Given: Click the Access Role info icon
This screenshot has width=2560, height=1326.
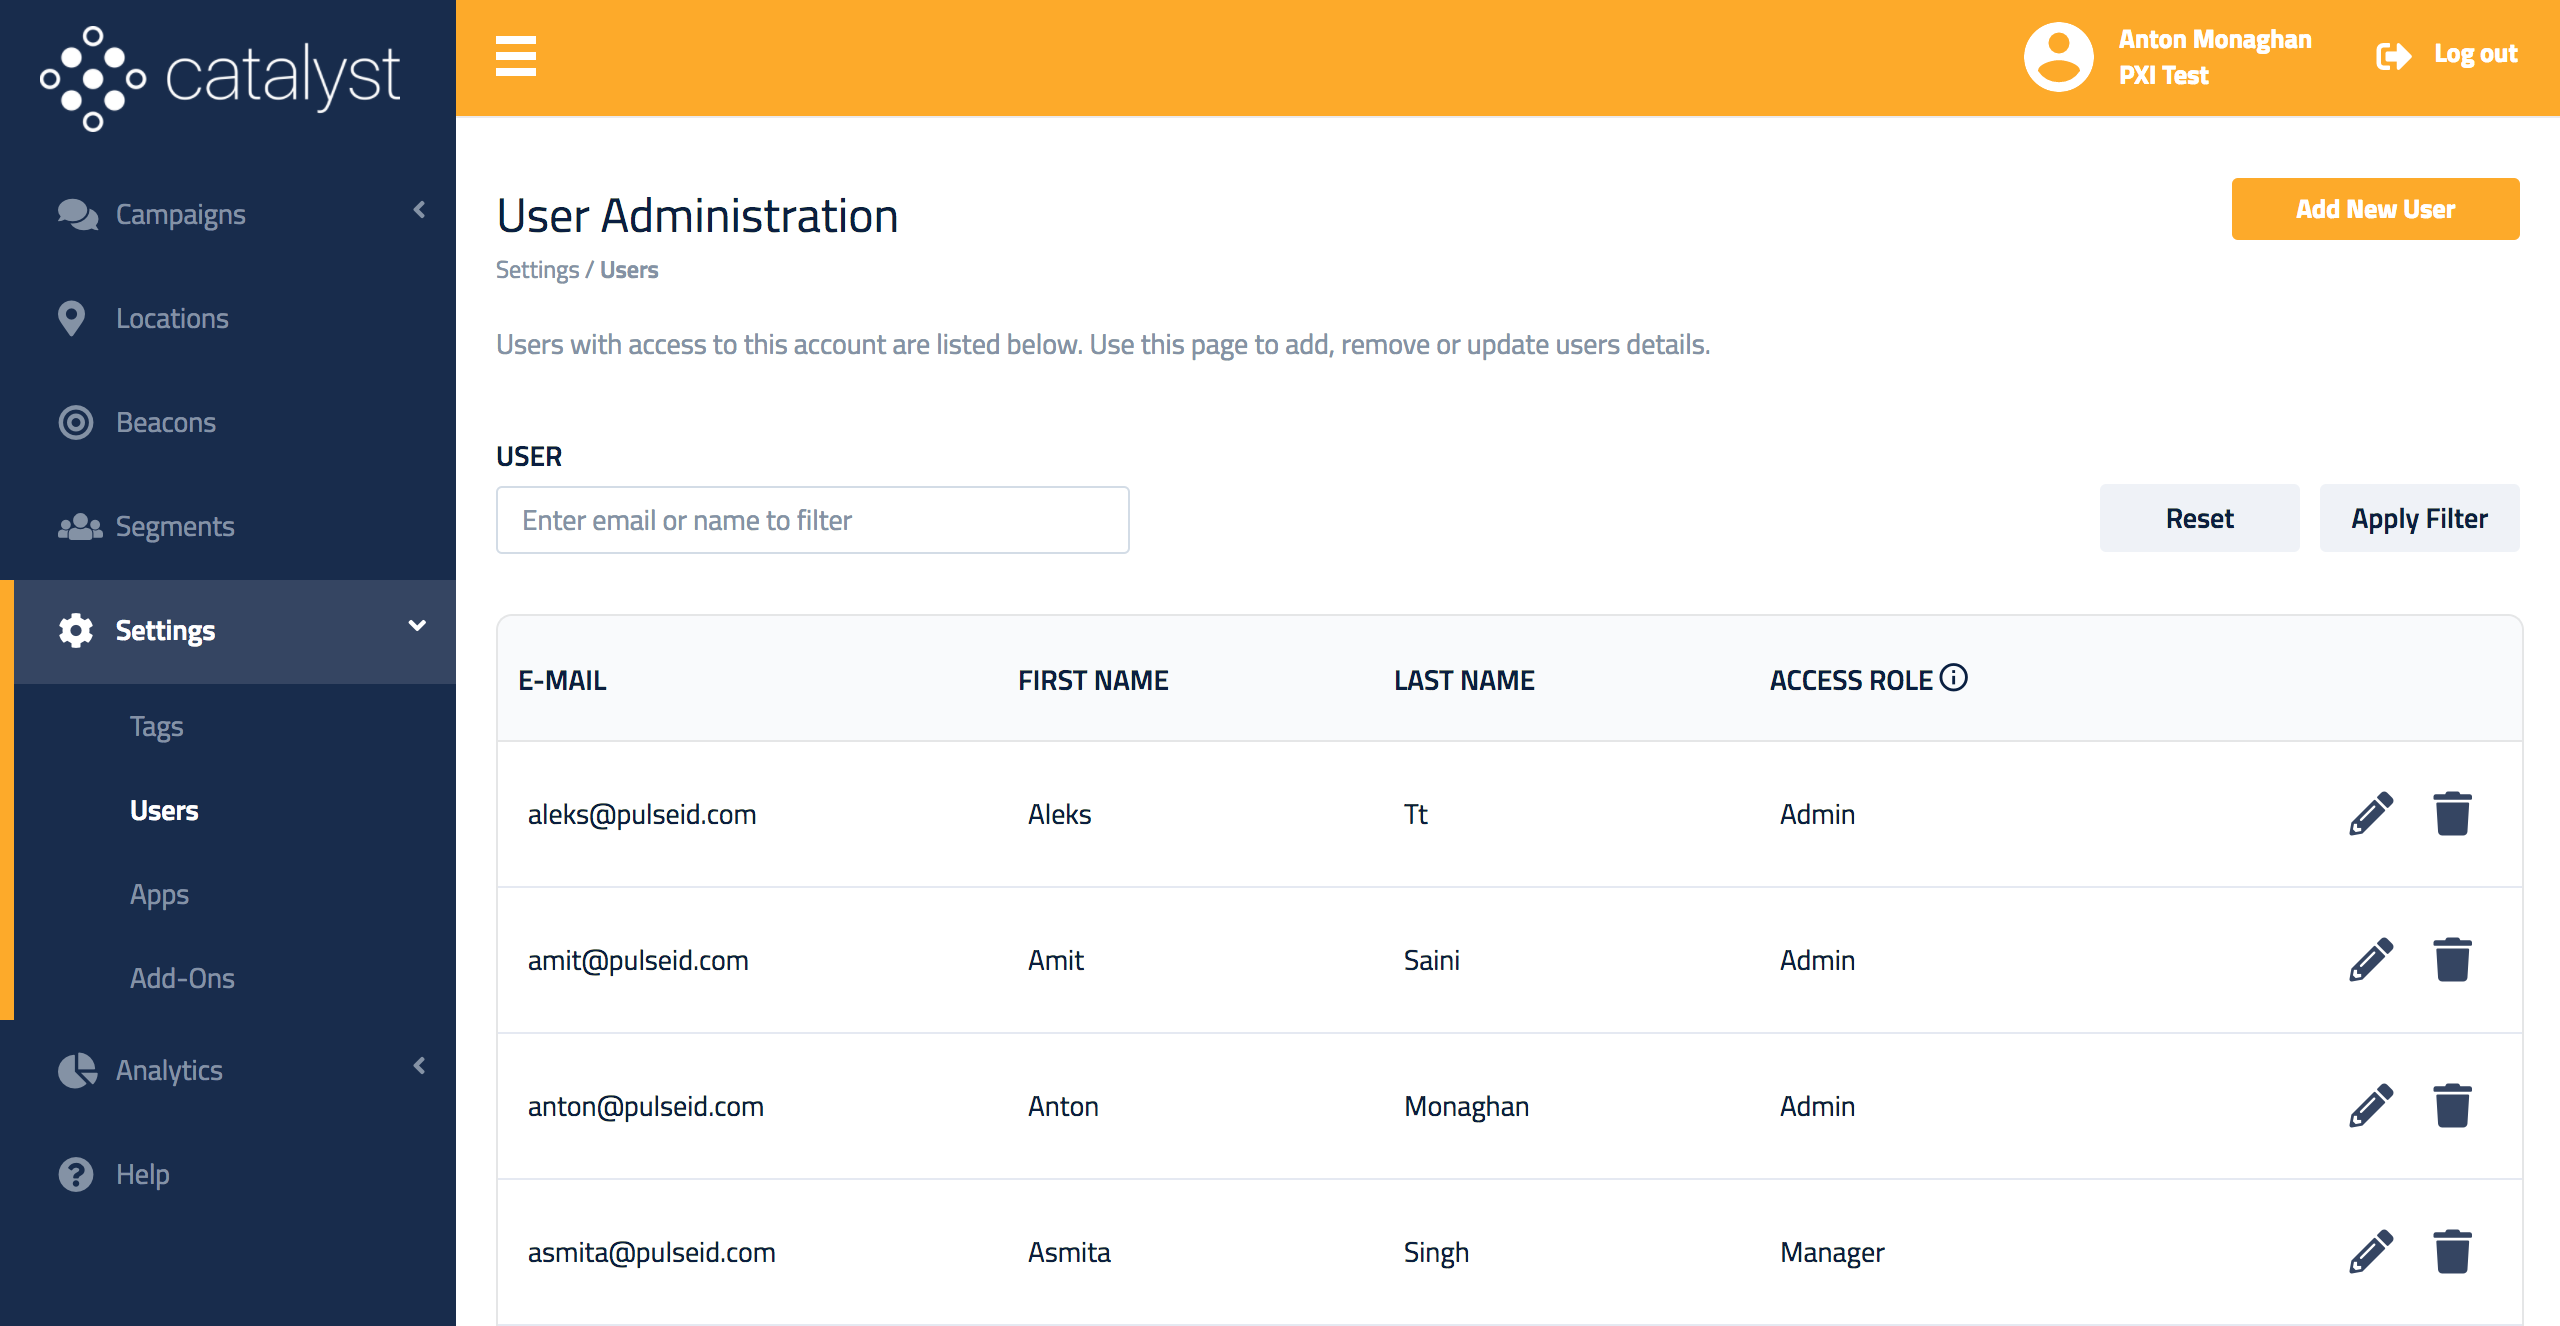Looking at the screenshot, I should [x=1954, y=678].
